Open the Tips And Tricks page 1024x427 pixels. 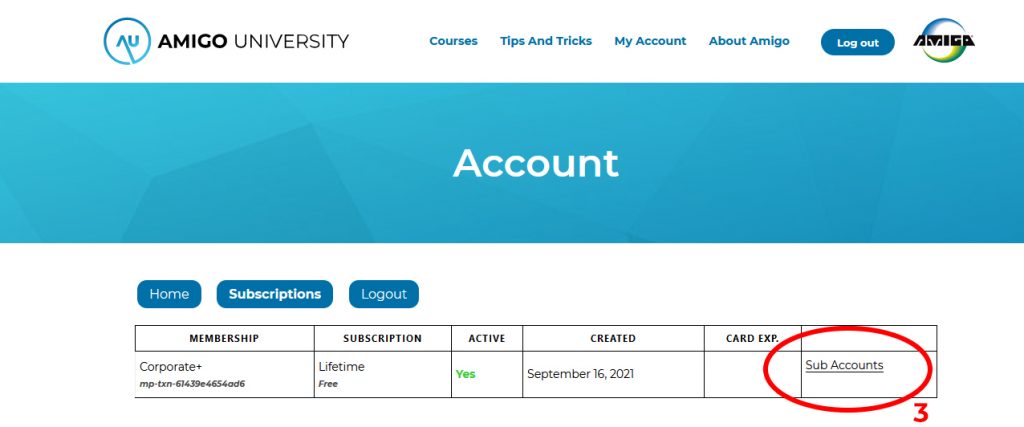[x=546, y=41]
